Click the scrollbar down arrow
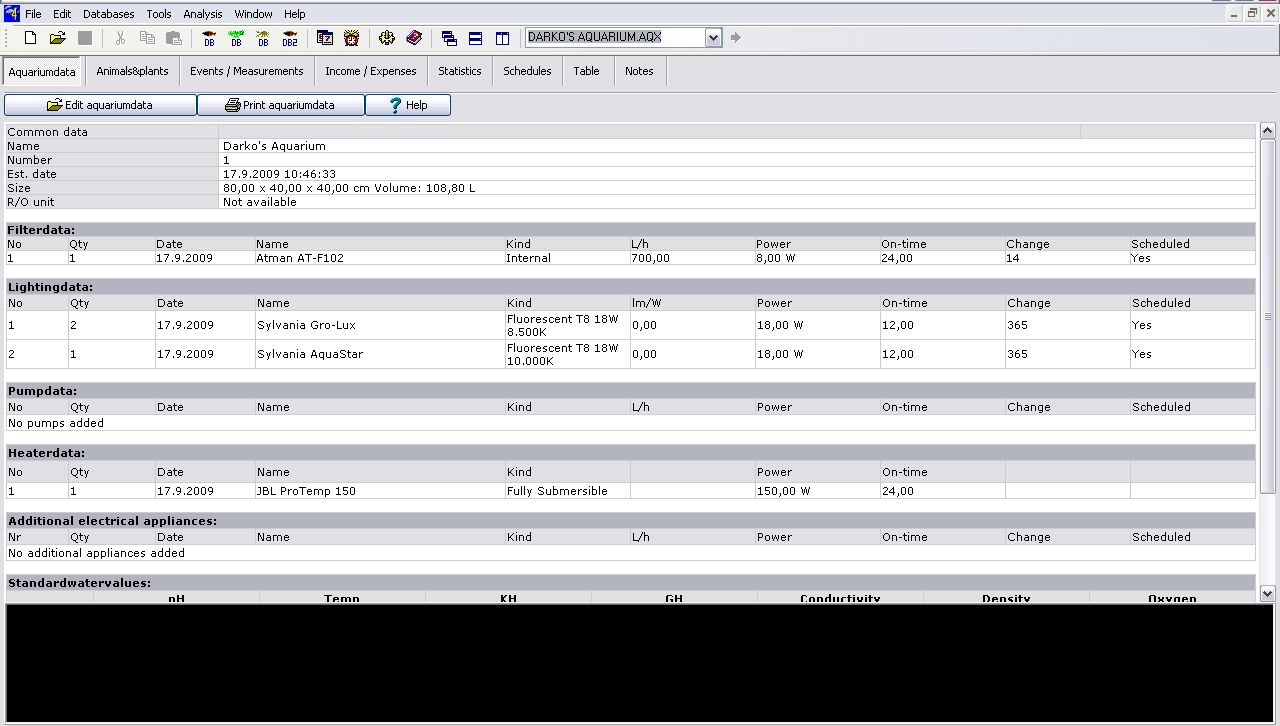 coord(1267,593)
